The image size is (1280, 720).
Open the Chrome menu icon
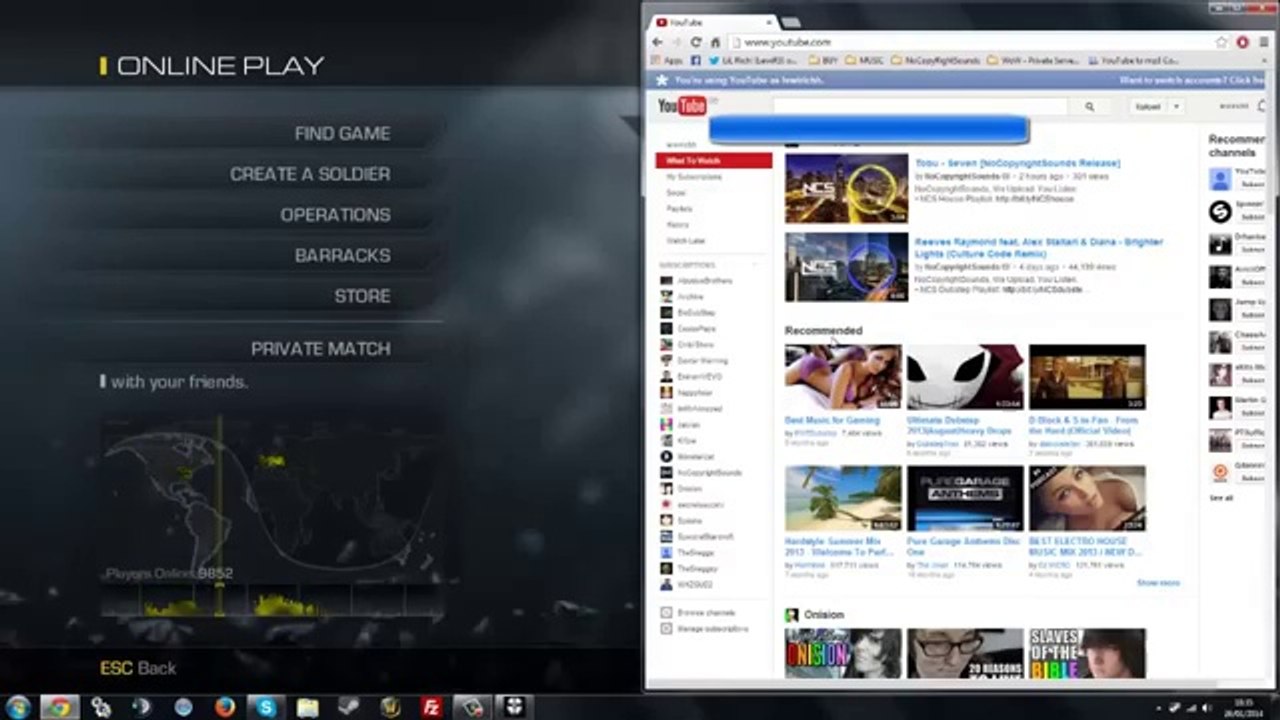click(1265, 42)
